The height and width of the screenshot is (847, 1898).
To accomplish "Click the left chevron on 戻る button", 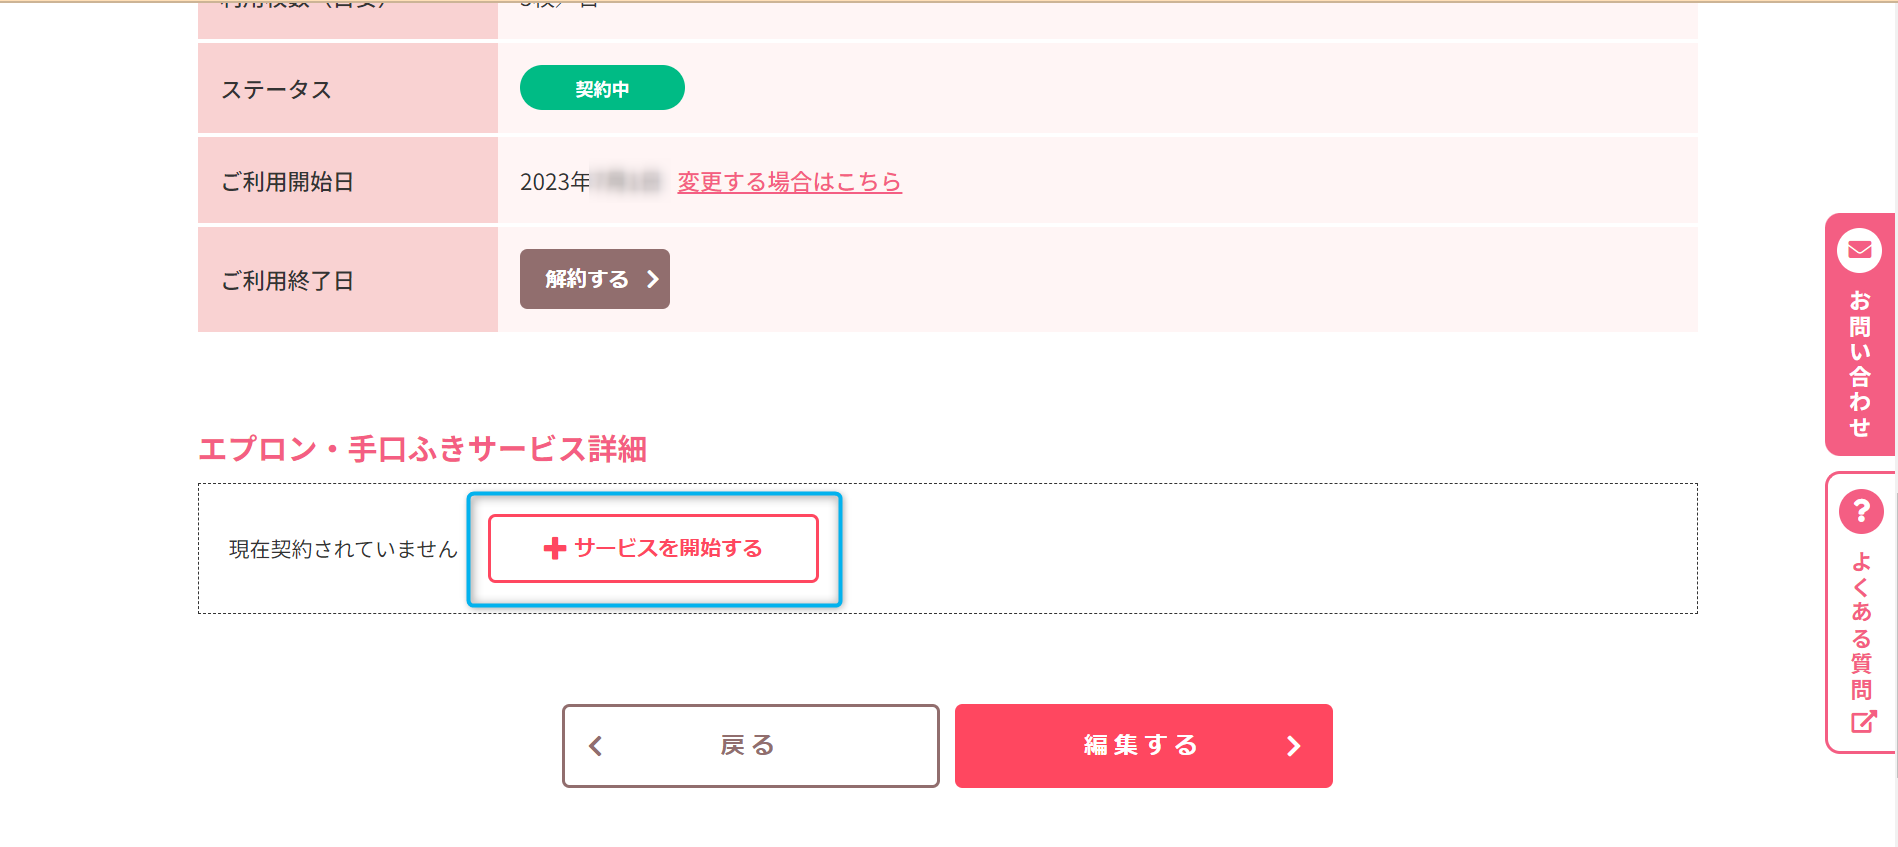I will (x=596, y=746).
